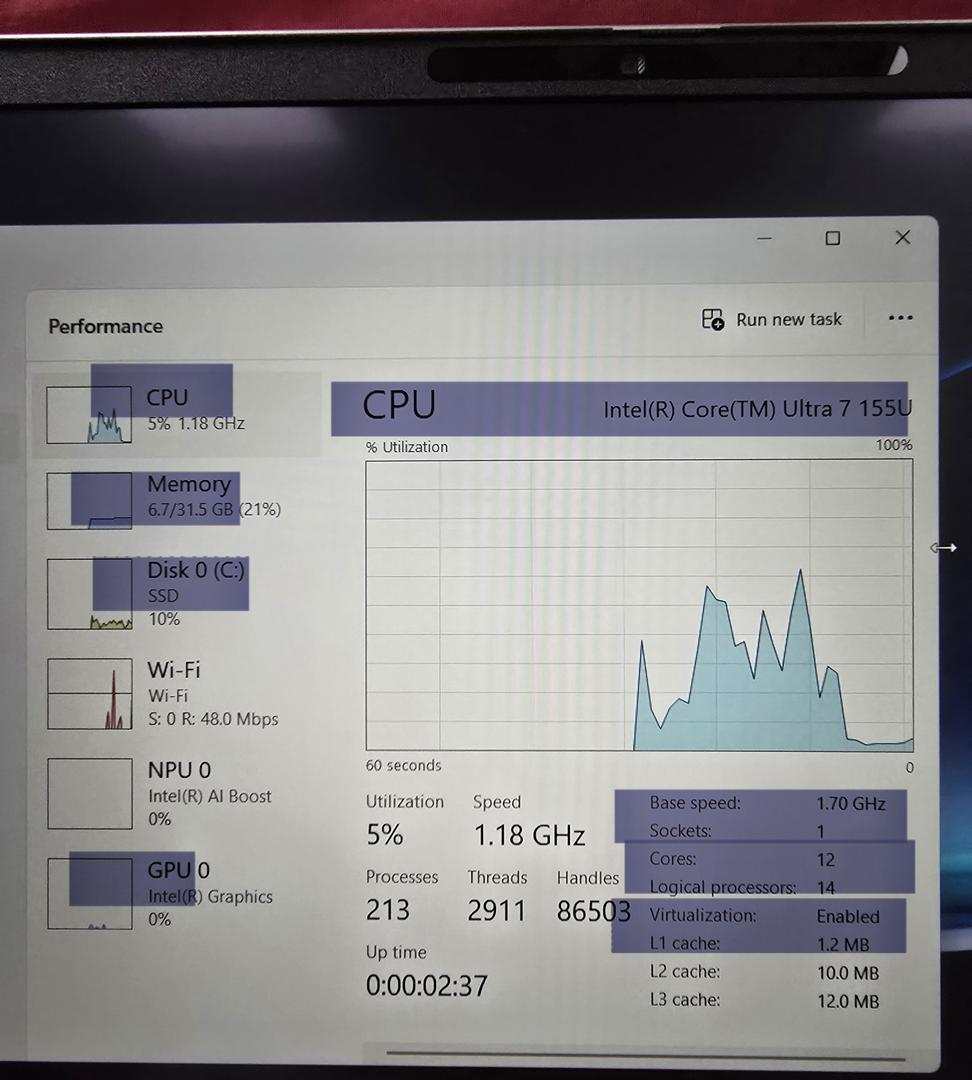This screenshot has height=1080, width=972.
Task: Click the 6.7/31.5 GB (21%) memory text
Action: [214, 510]
